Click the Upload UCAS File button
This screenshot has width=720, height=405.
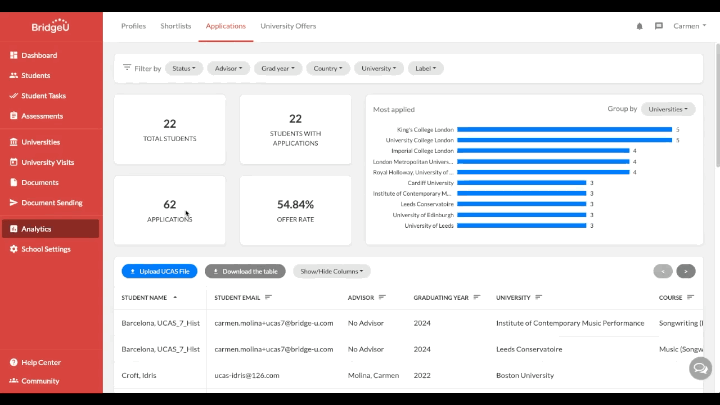[159, 271]
